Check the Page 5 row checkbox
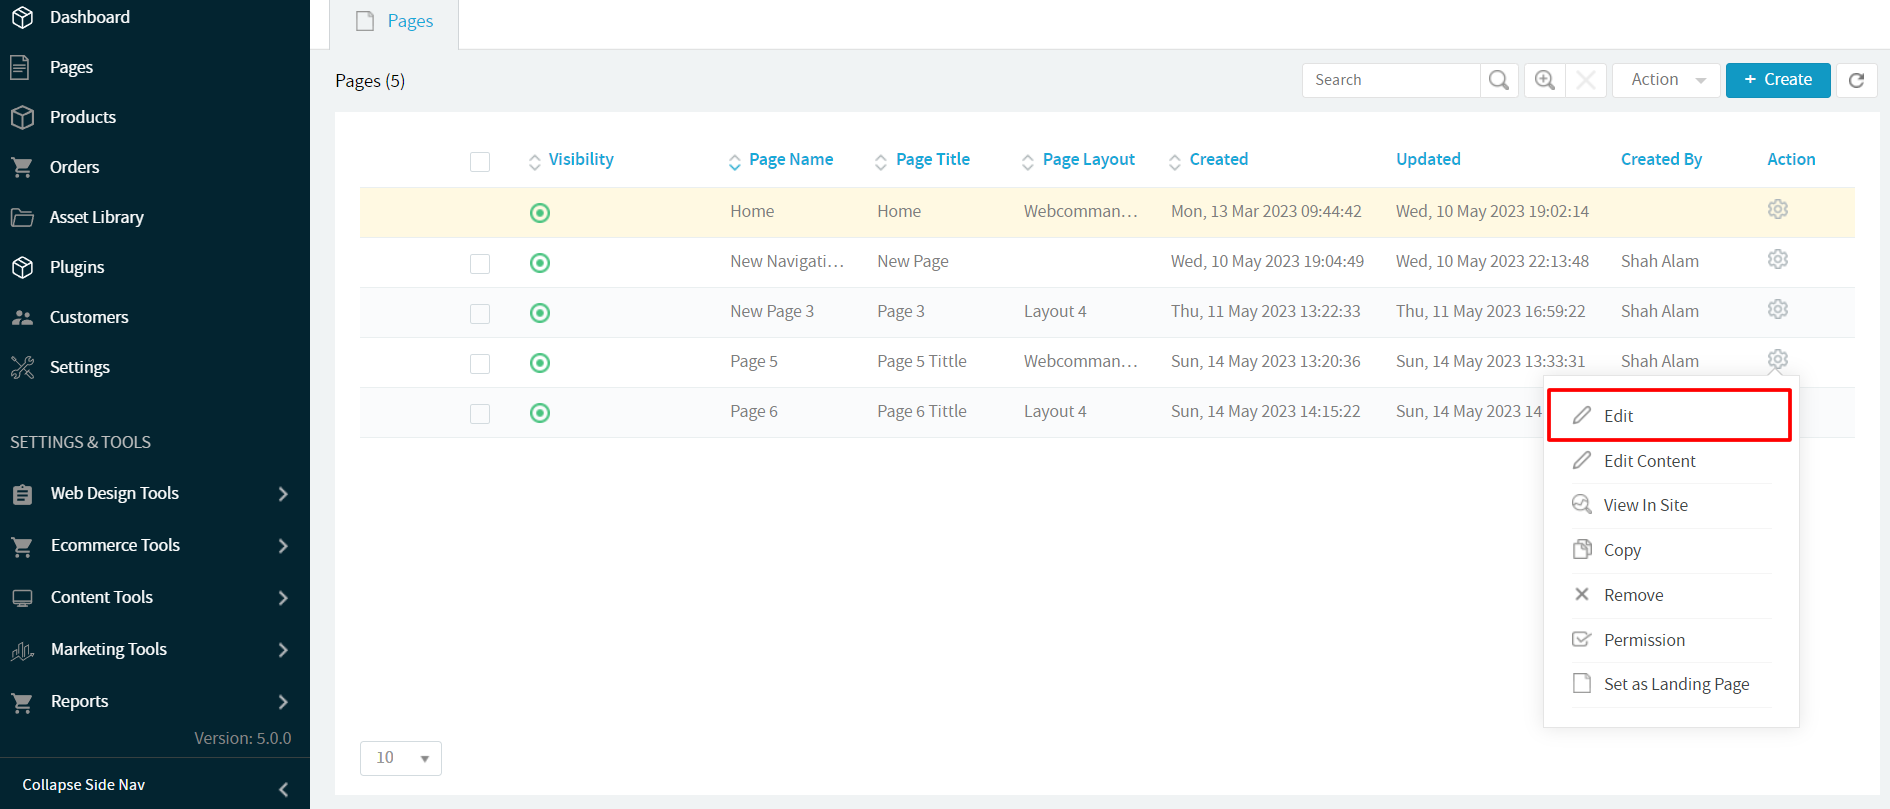 pos(480,363)
